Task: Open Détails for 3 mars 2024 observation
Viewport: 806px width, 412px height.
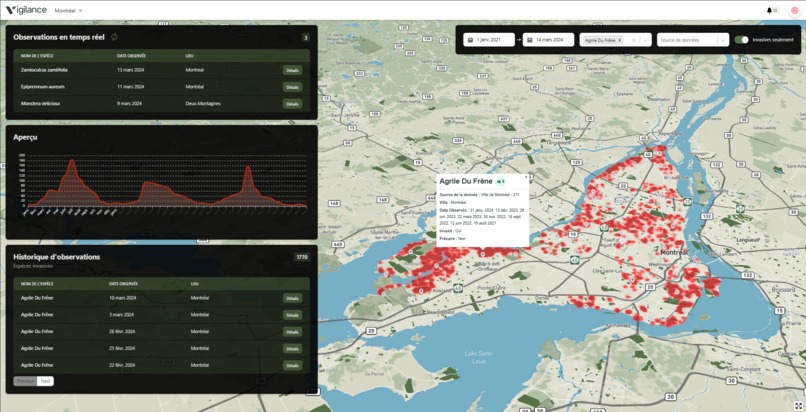Action: coord(292,315)
